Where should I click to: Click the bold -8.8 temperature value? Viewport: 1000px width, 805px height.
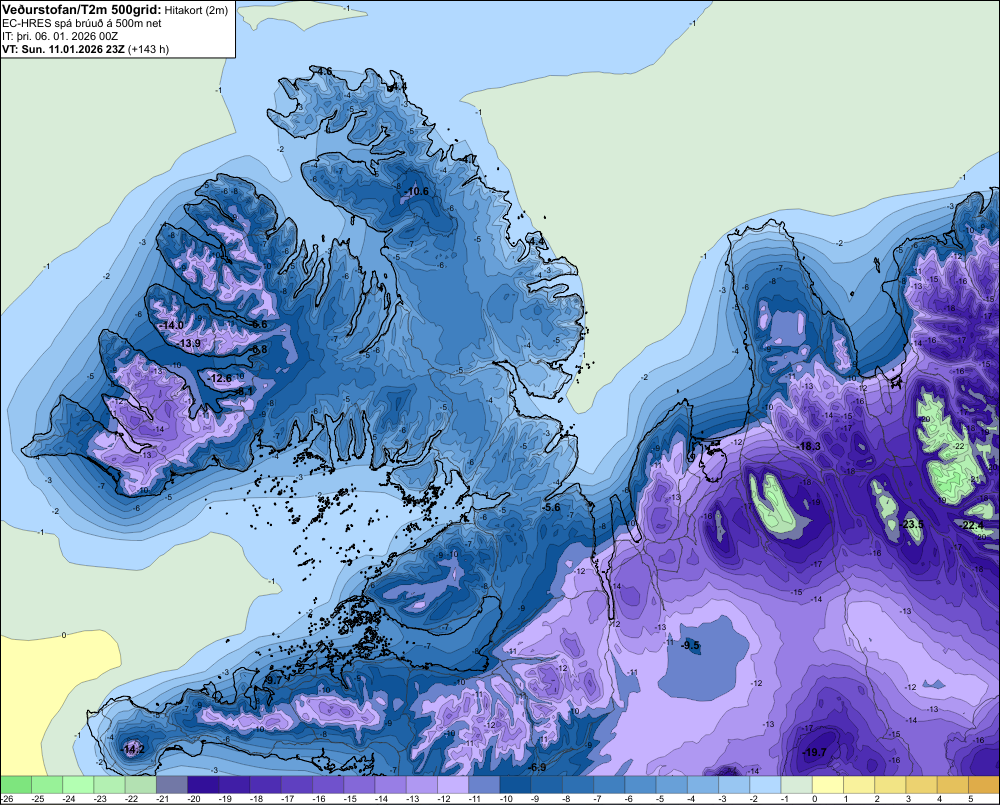pos(259,350)
